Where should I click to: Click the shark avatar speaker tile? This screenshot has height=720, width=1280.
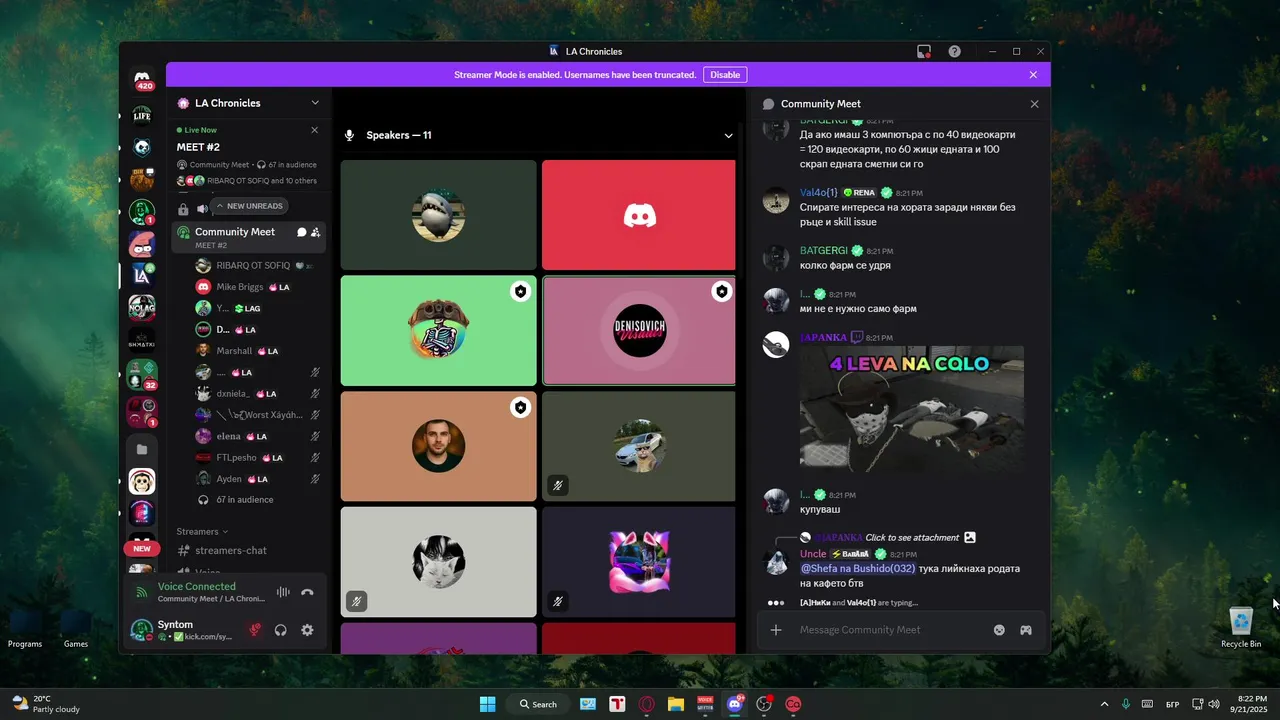[438, 215]
